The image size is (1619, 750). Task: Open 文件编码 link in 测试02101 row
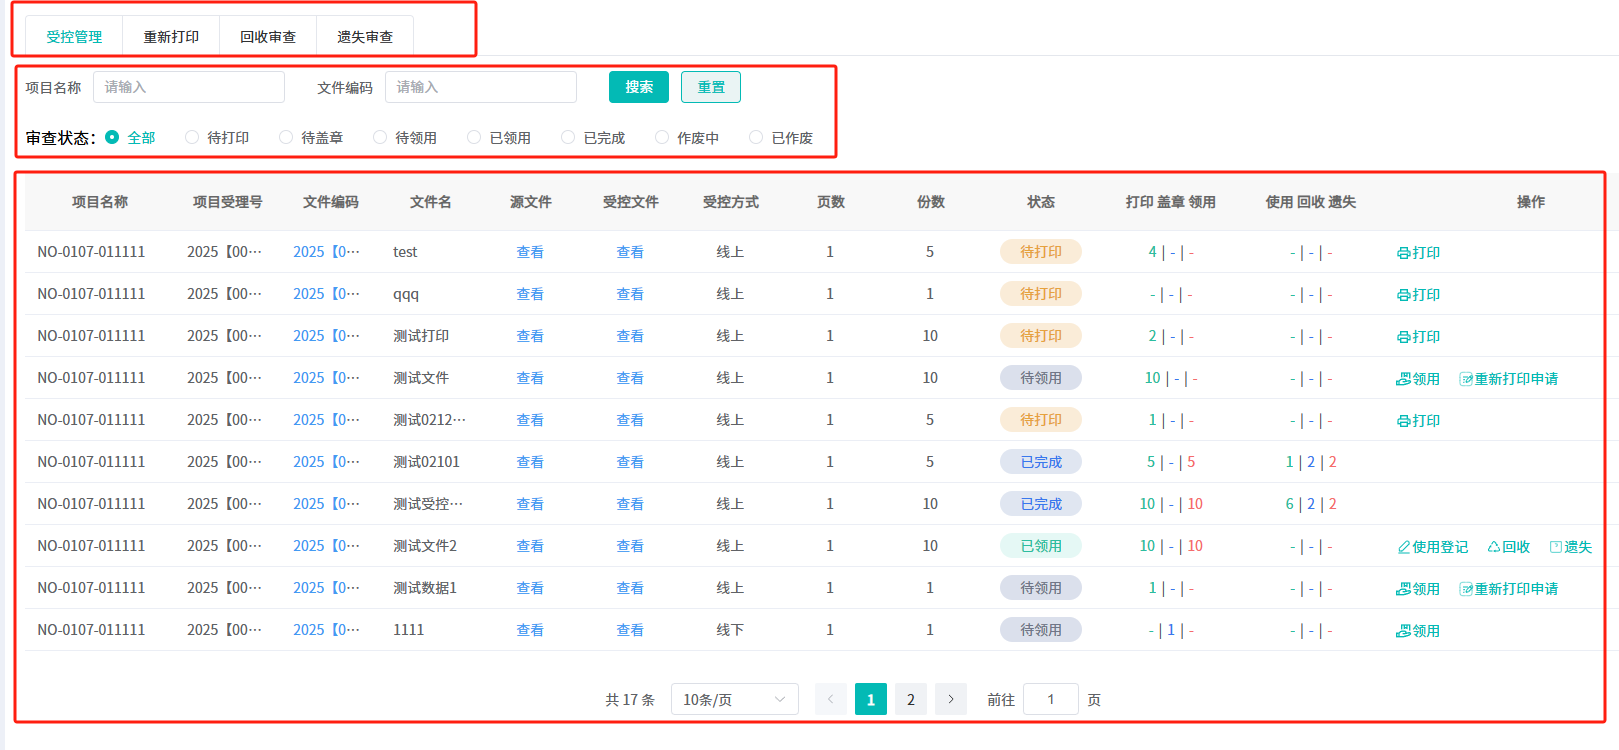[327, 462]
